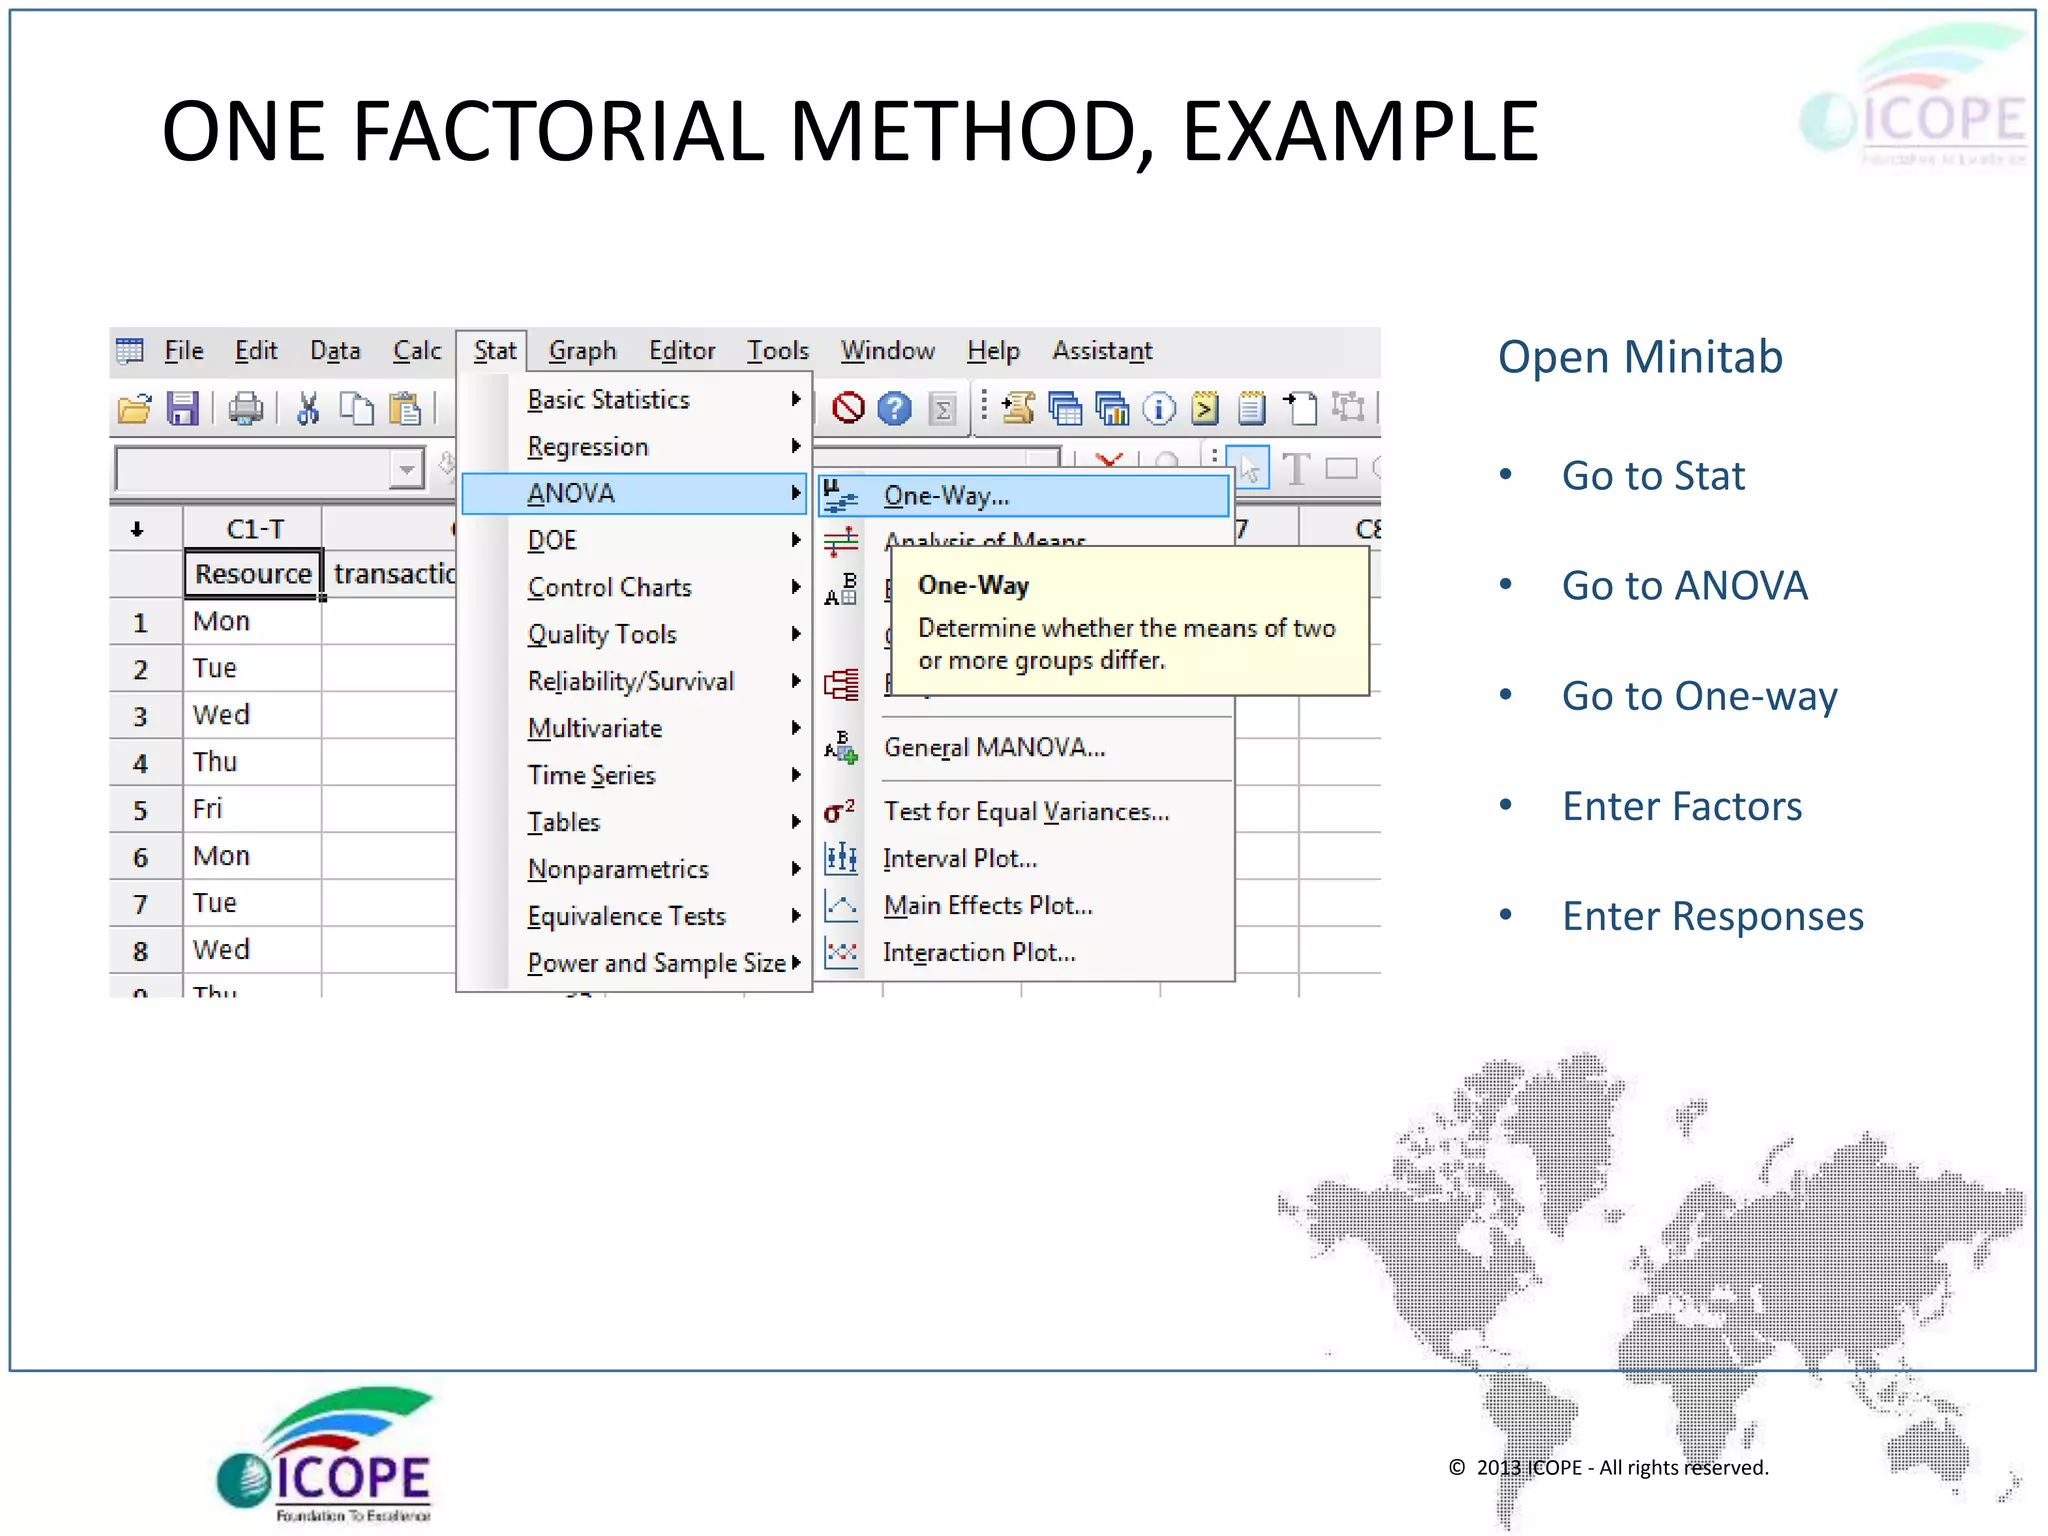Click the sigma squared variances icon

(839, 811)
